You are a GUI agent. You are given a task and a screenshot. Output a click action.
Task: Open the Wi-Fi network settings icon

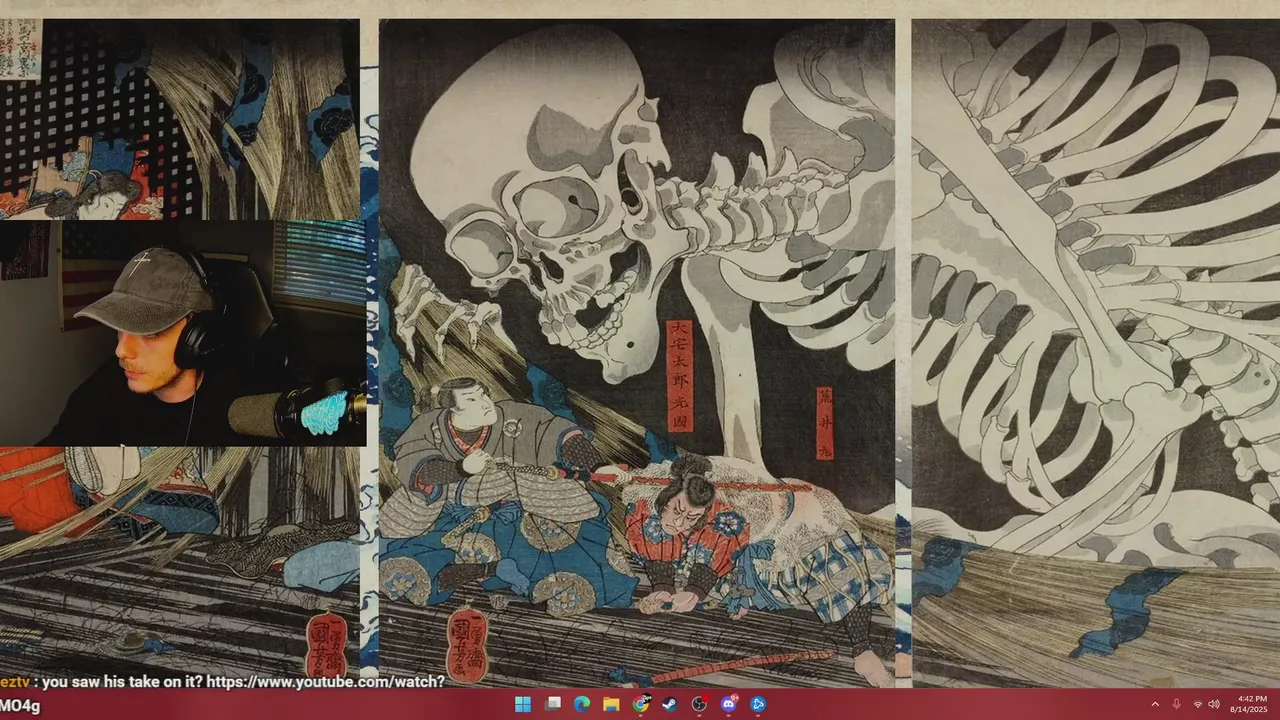pos(1198,704)
